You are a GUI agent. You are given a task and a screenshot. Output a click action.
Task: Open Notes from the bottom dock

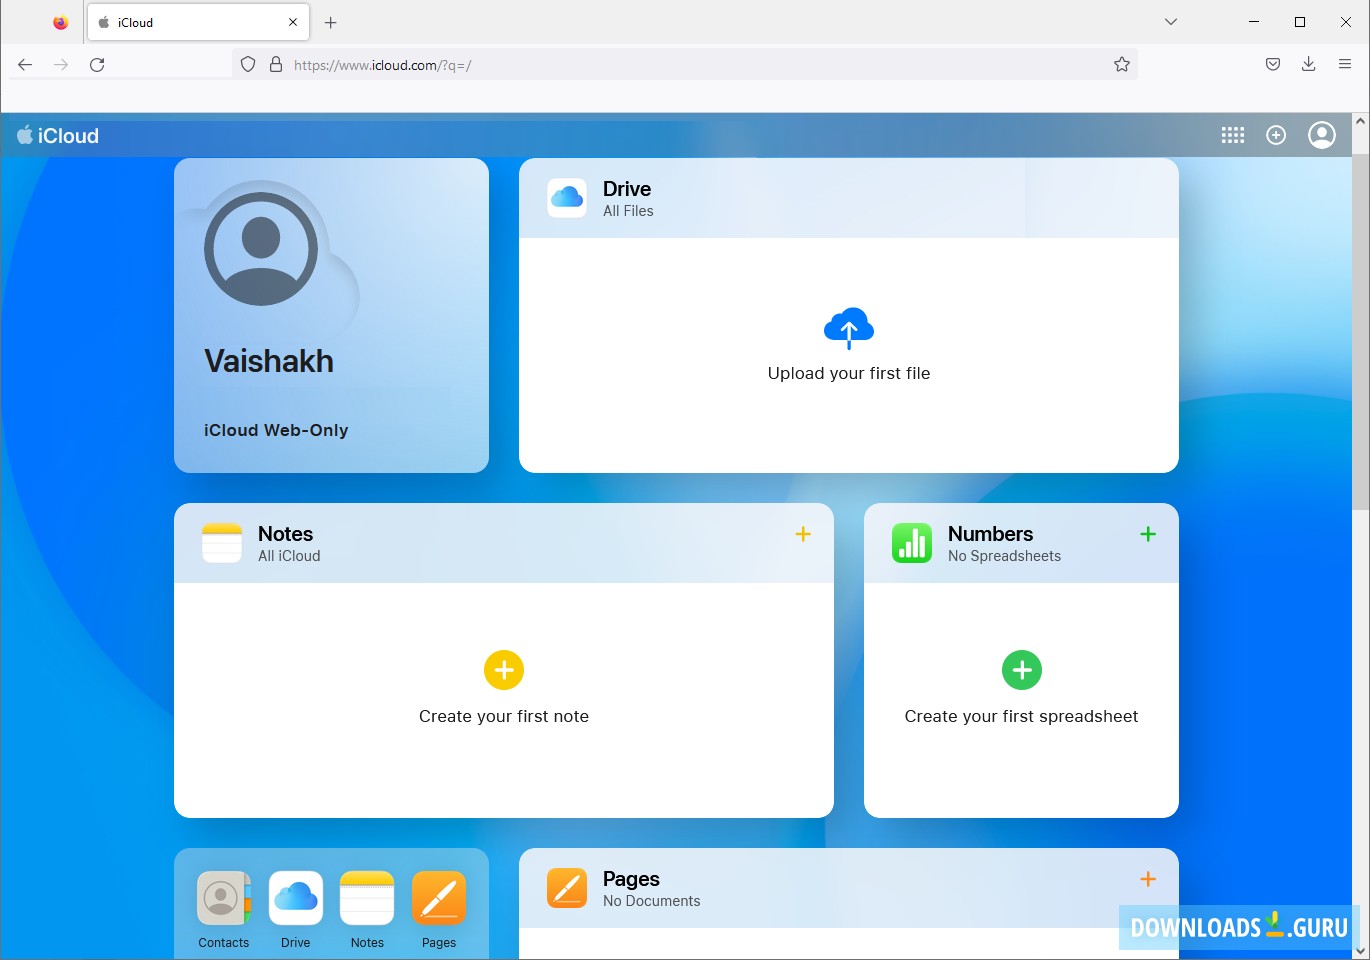(x=367, y=897)
